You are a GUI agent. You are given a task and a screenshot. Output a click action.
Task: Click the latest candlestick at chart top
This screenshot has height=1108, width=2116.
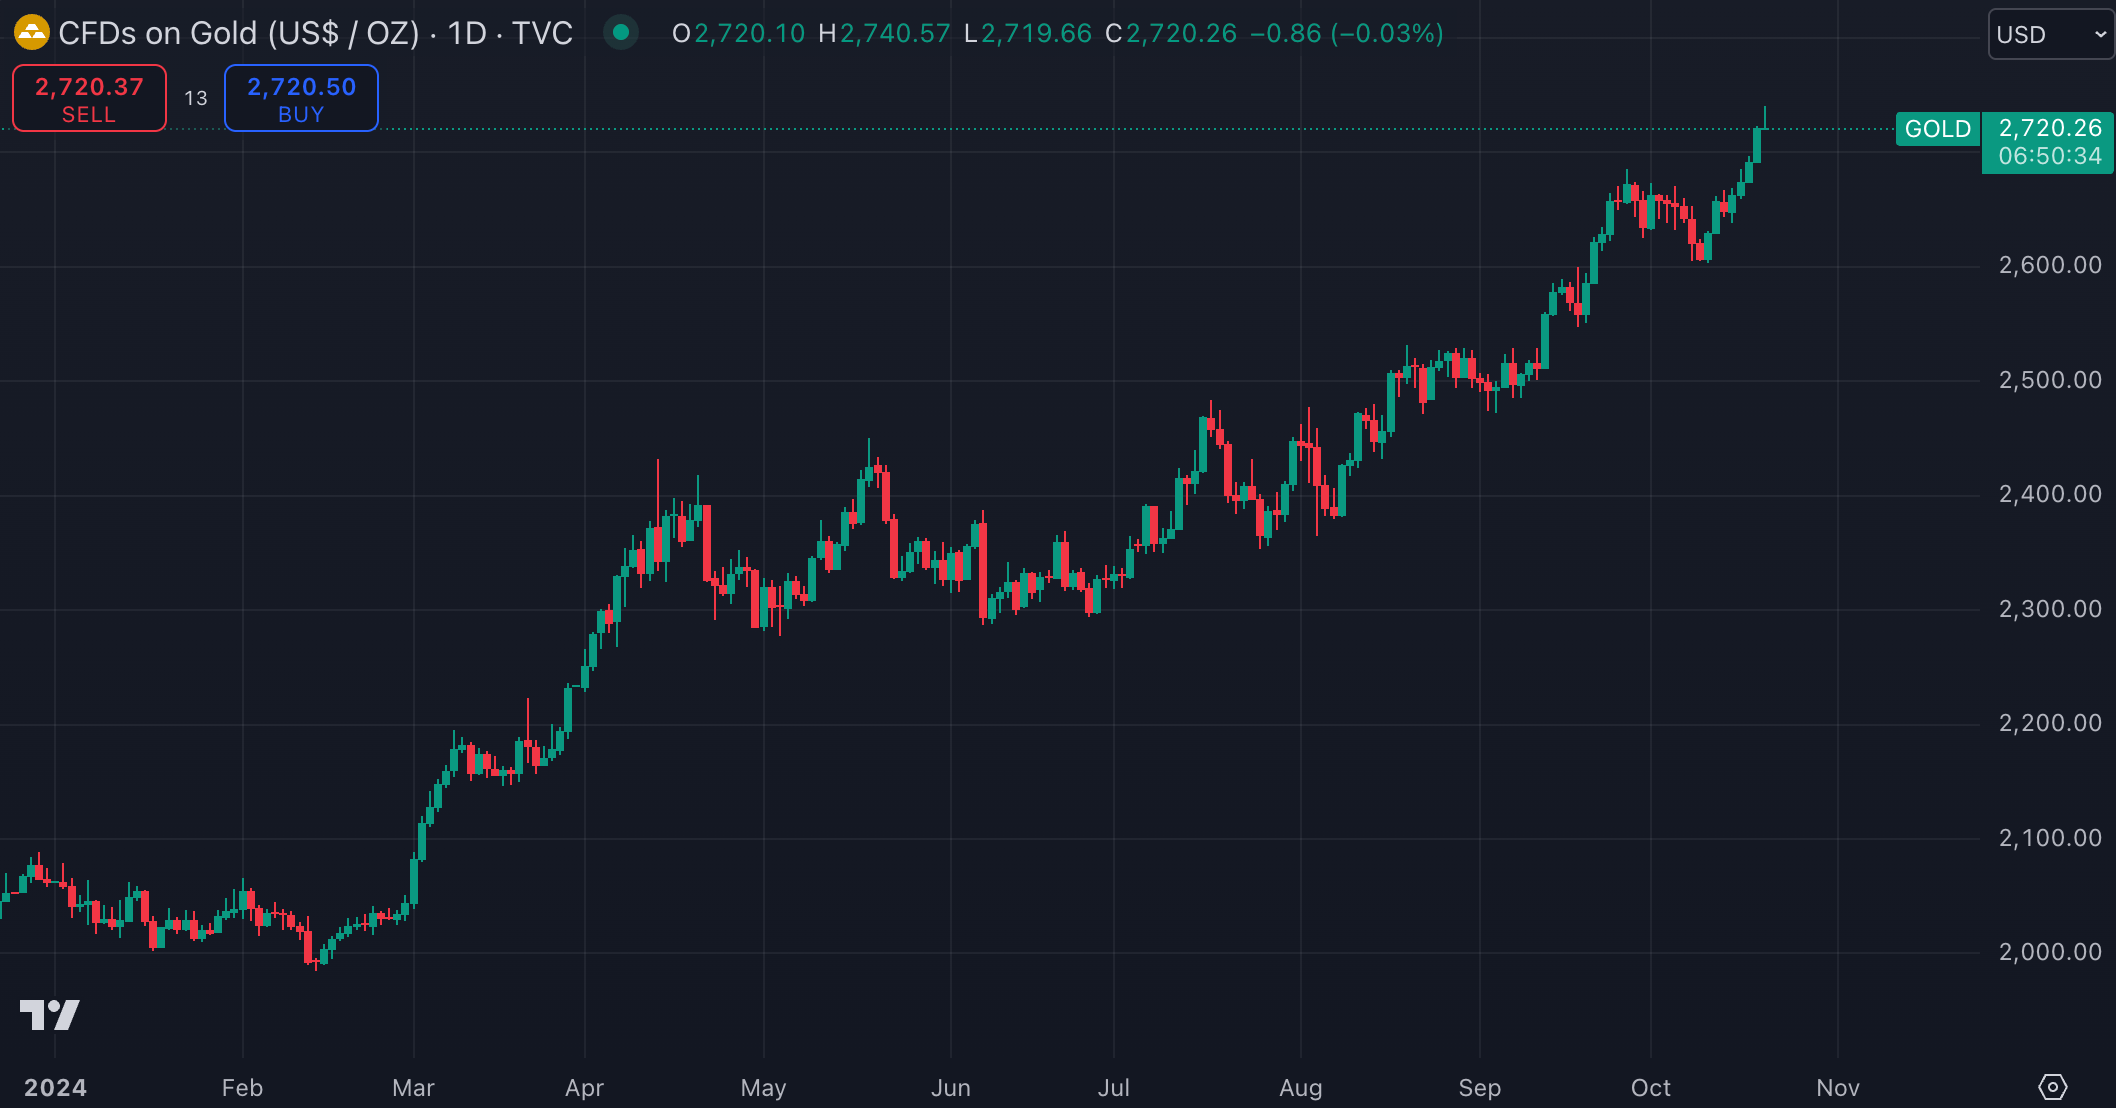click(x=1765, y=118)
